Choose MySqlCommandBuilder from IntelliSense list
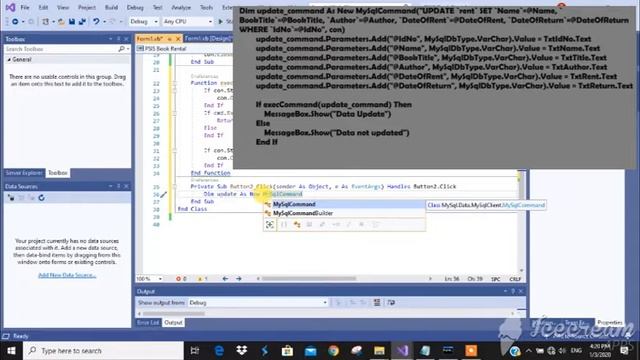 point(344,213)
